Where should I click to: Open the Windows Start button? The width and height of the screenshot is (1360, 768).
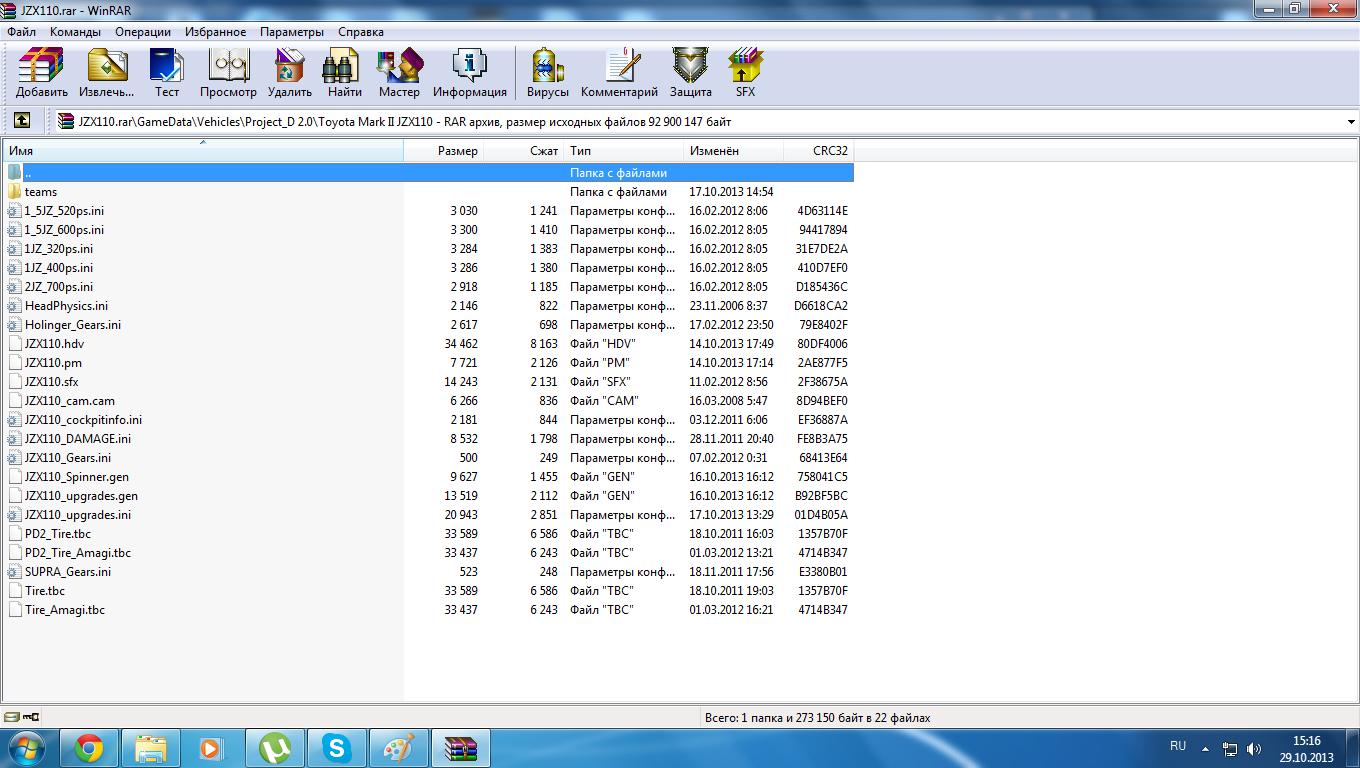(x=27, y=748)
